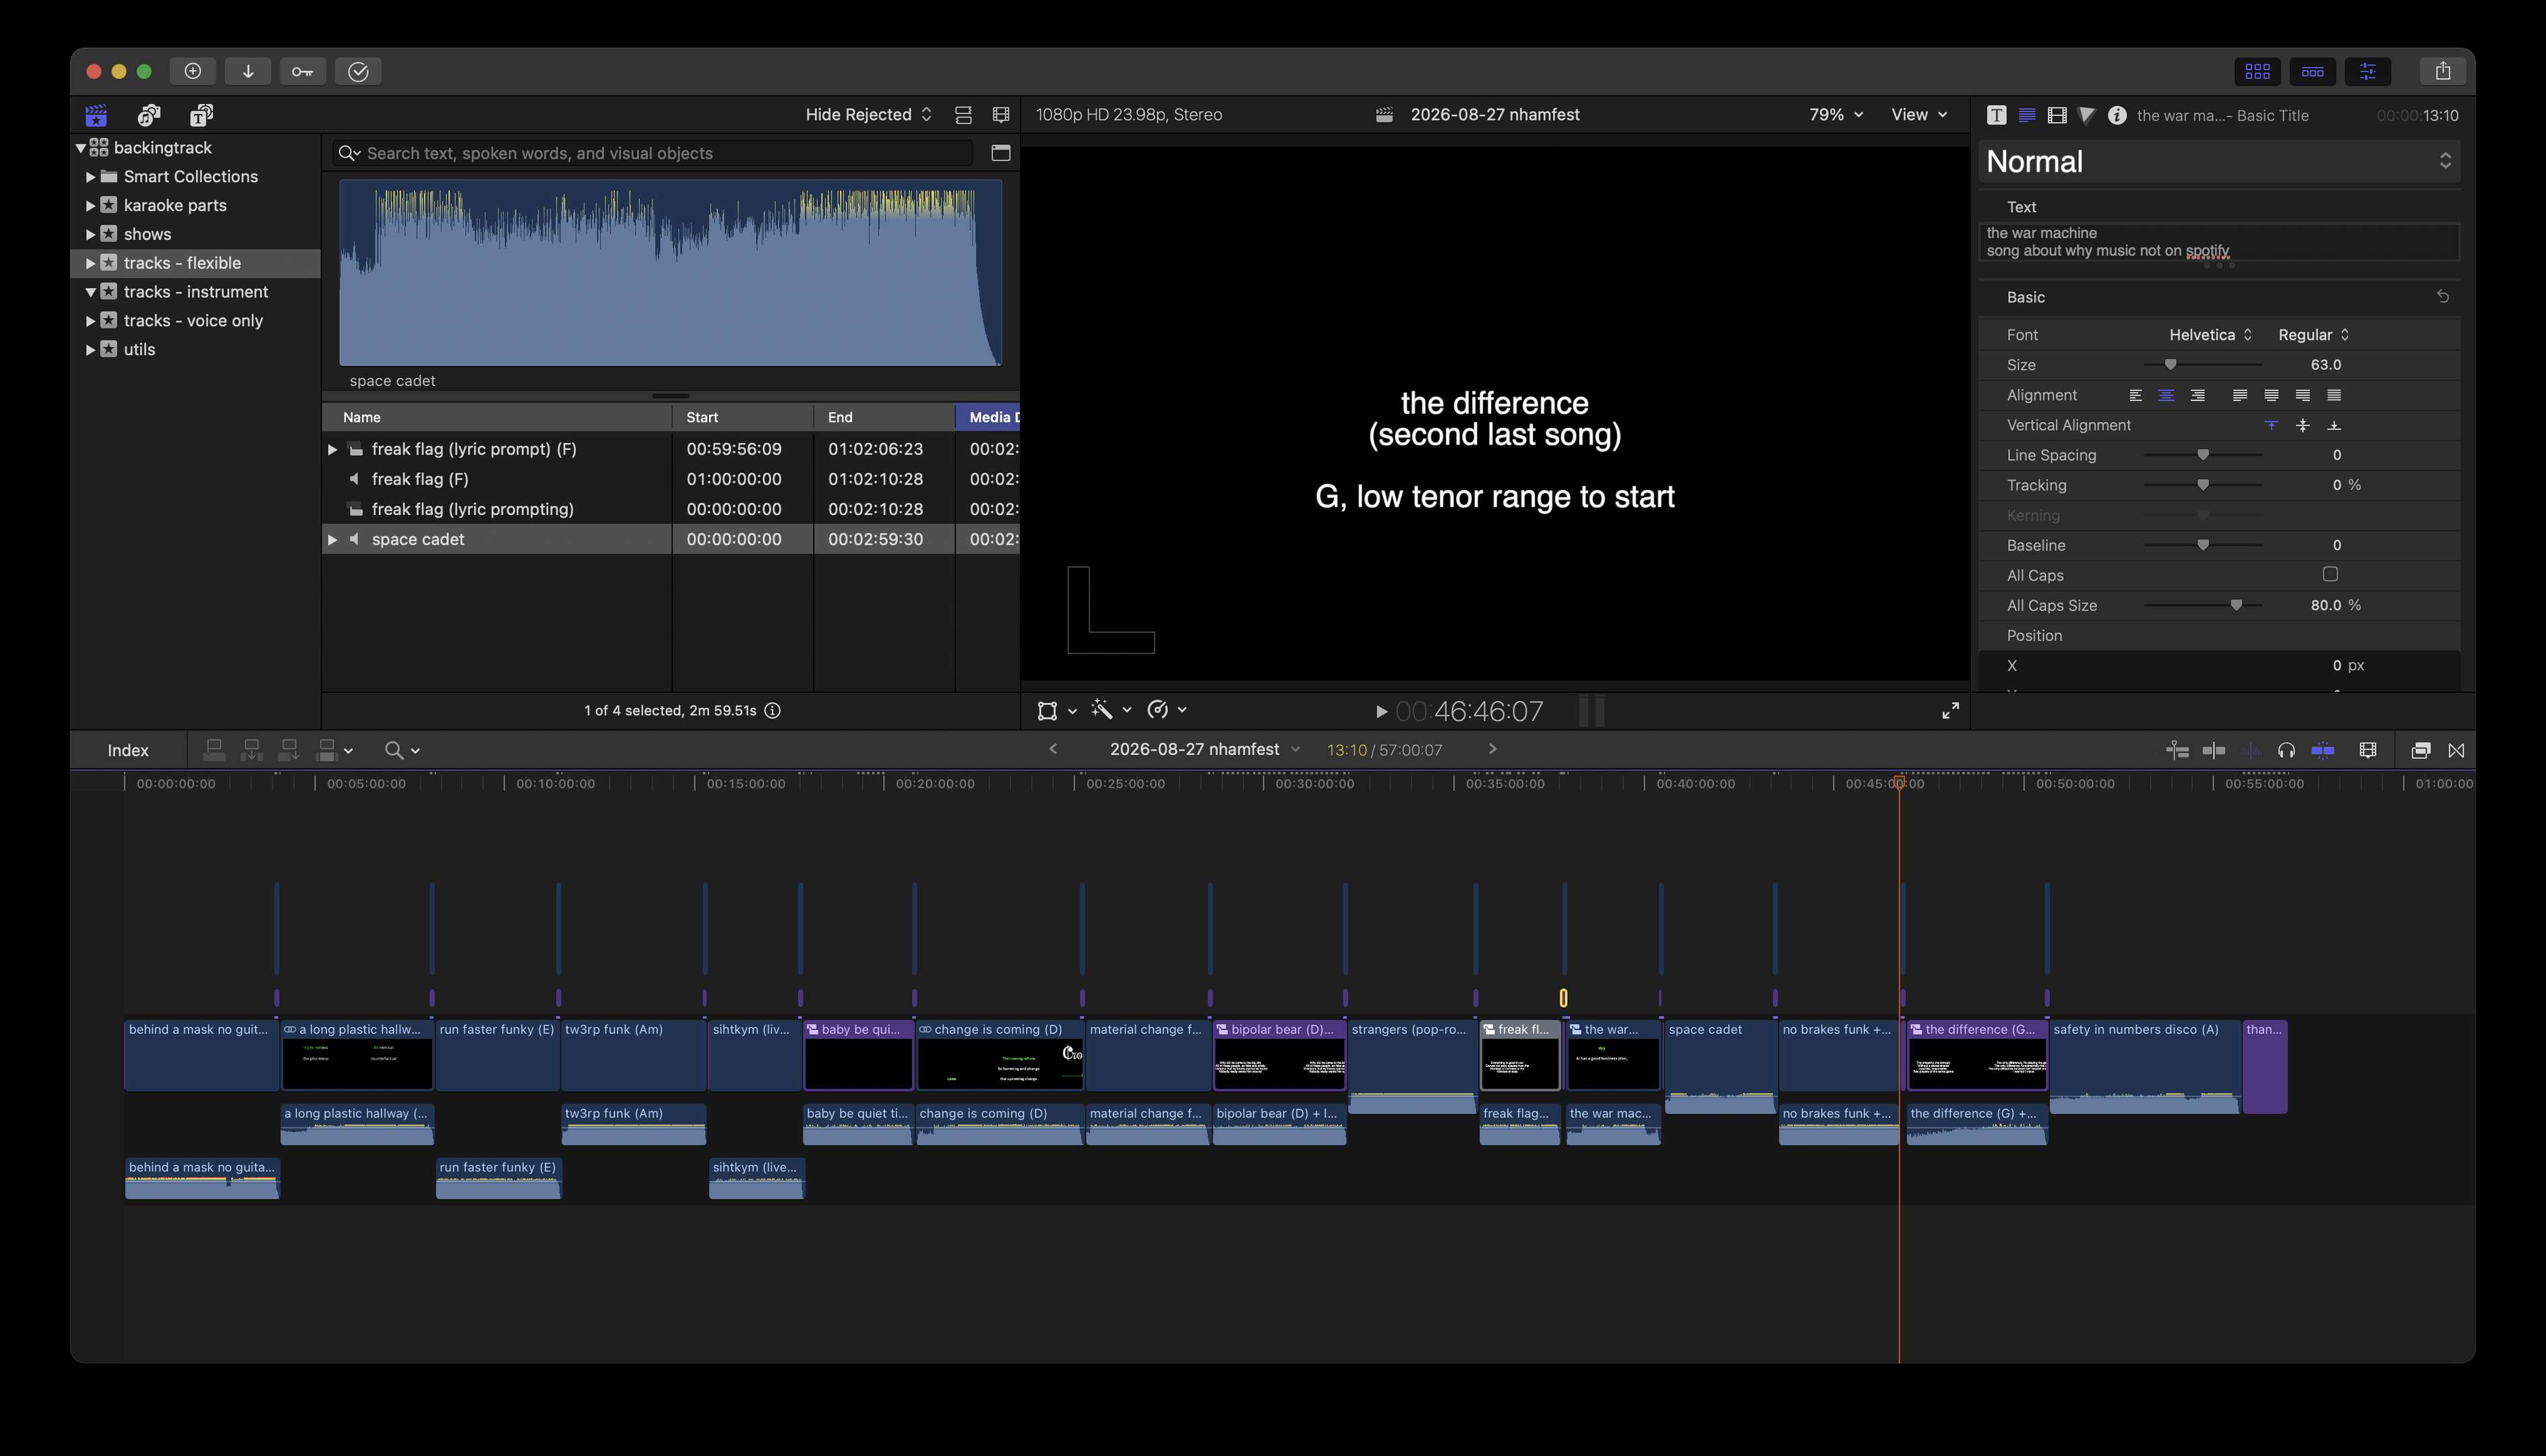Viewport: 2546px width, 1456px height.
Task: Open Titles and Generators sidebar icon
Action: 202,115
